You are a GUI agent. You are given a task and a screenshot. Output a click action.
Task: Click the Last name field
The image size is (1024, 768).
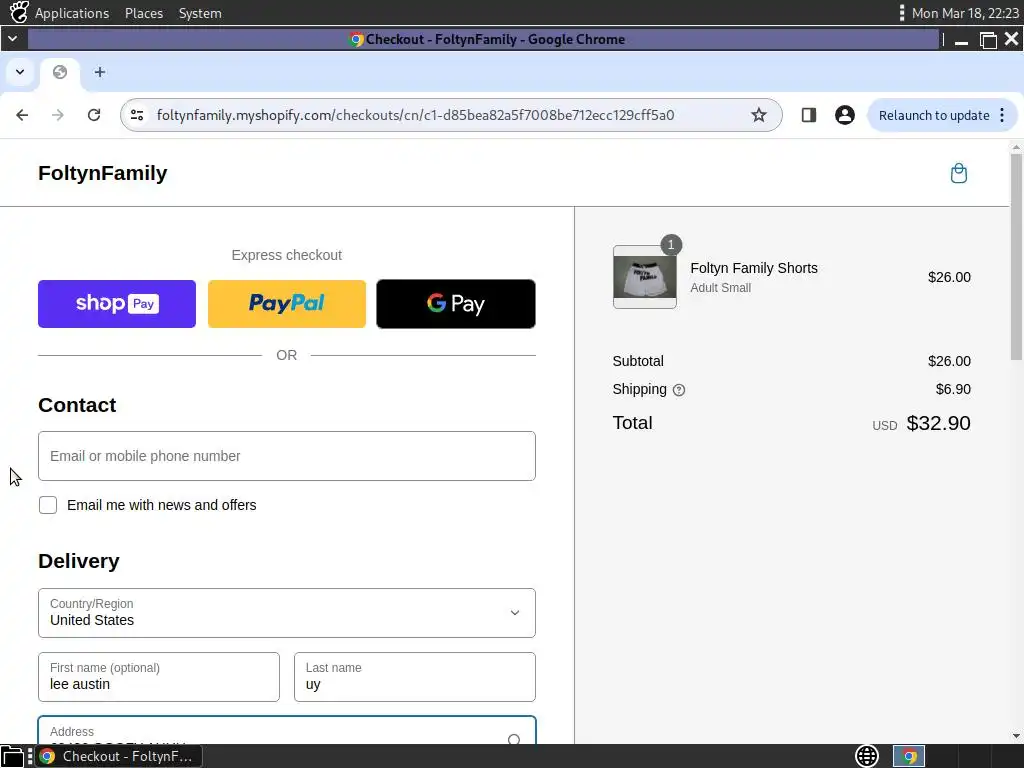[x=415, y=677]
